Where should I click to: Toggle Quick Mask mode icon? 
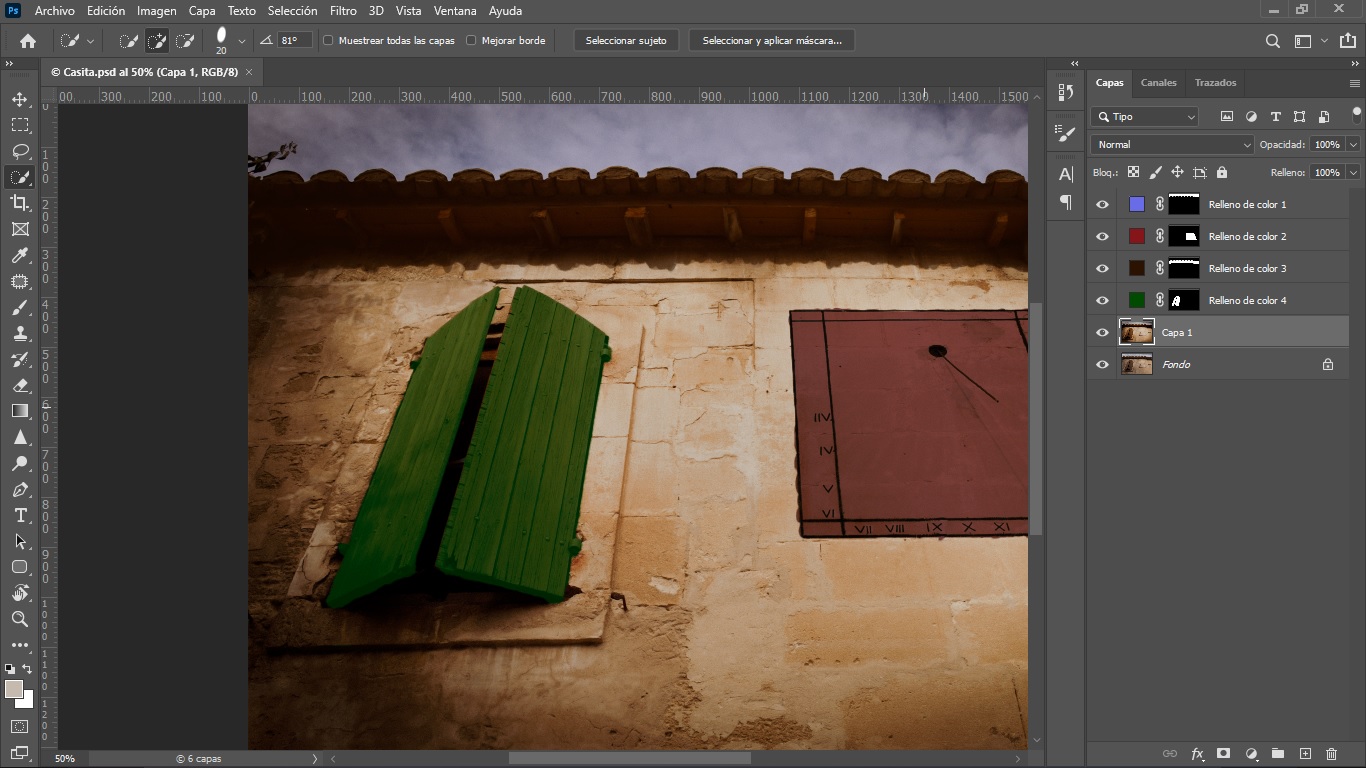[20, 726]
